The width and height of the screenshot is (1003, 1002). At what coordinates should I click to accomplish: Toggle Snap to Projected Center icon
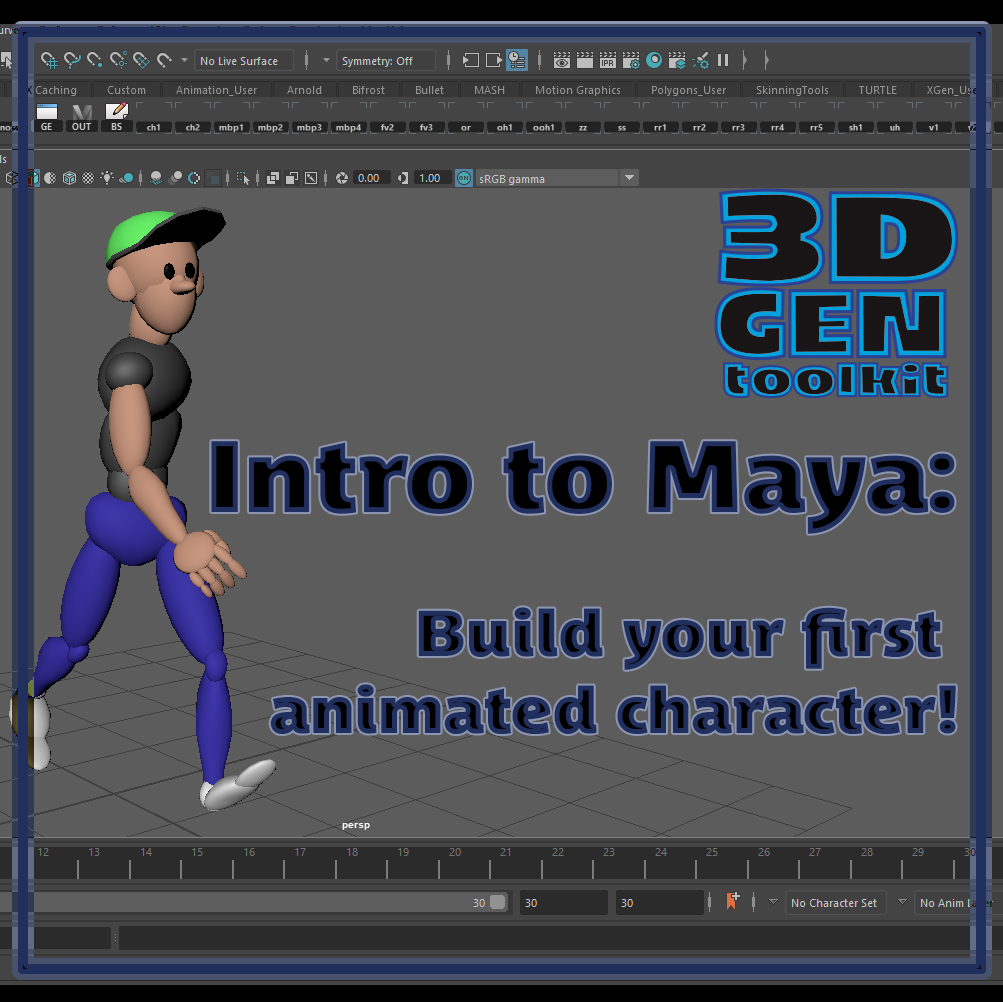click(118, 60)
